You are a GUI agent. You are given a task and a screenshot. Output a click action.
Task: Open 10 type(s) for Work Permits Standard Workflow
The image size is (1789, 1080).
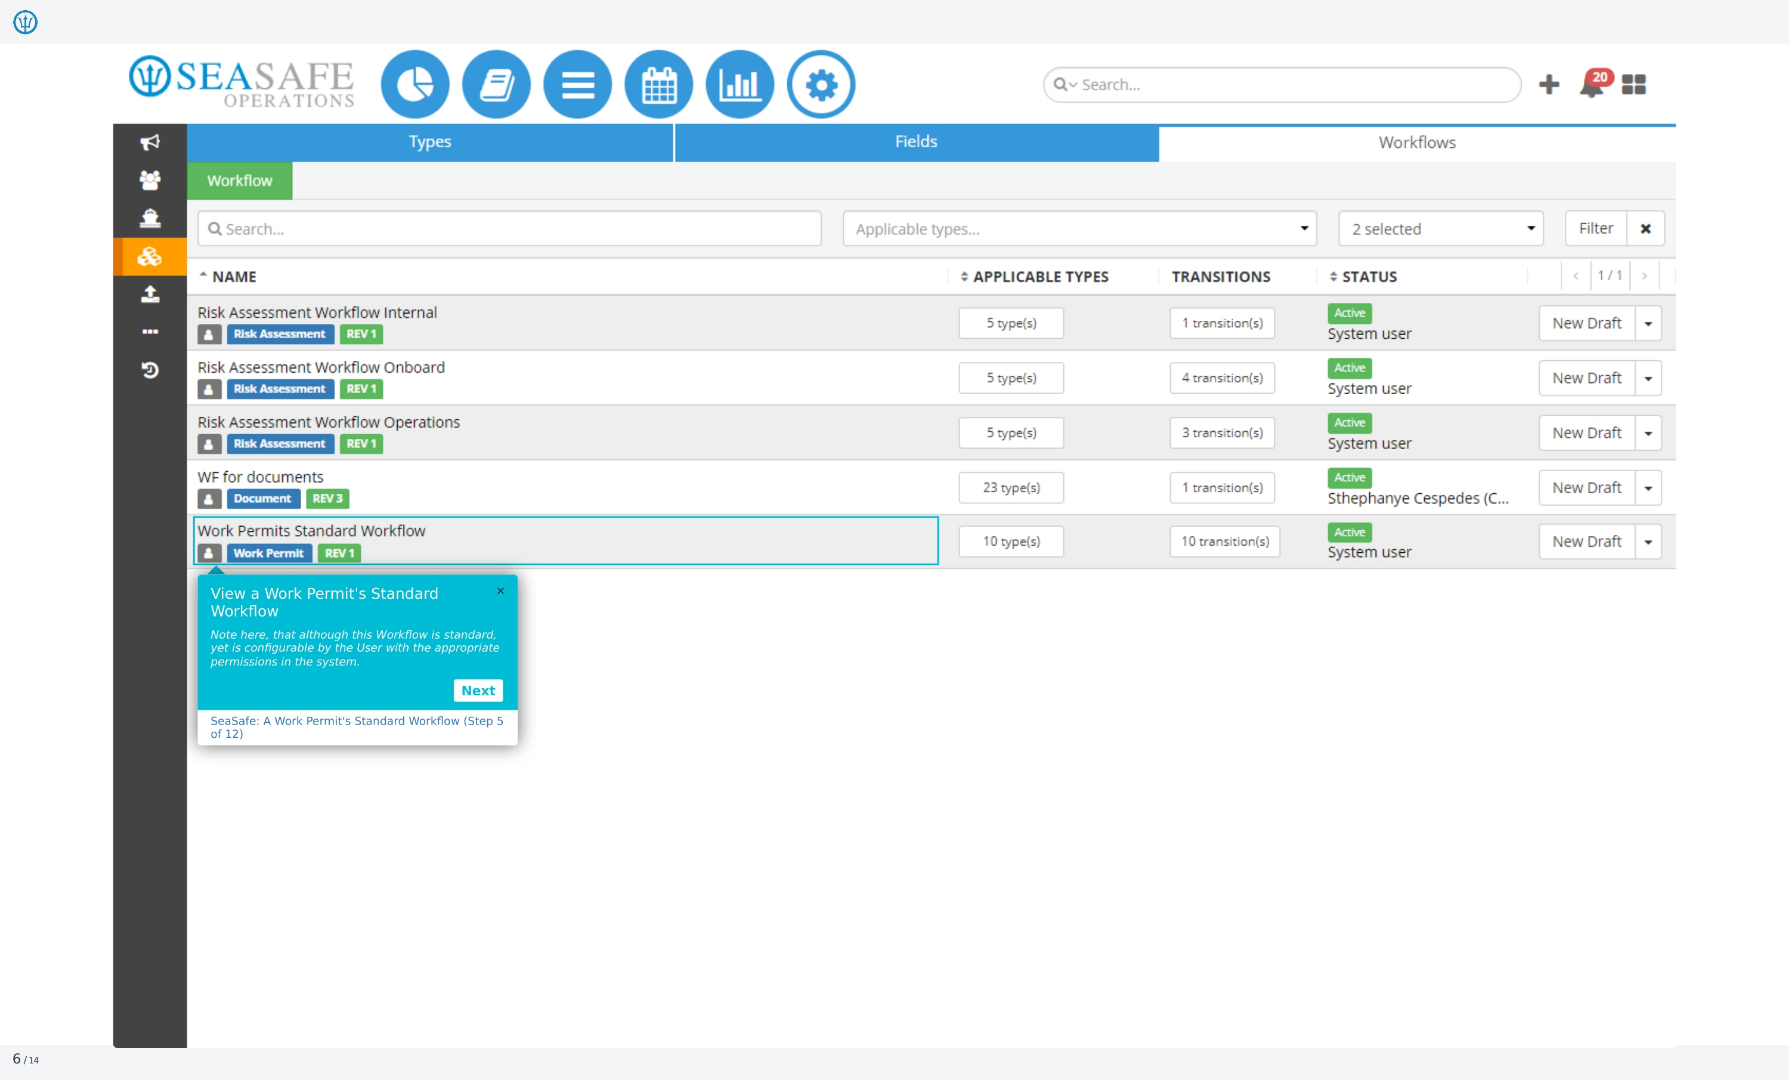1011,542
